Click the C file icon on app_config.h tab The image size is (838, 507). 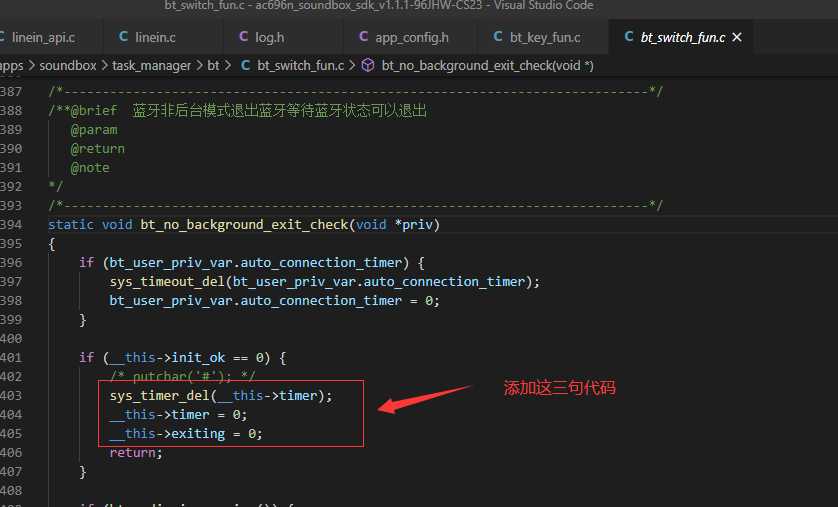pos(363,36)
